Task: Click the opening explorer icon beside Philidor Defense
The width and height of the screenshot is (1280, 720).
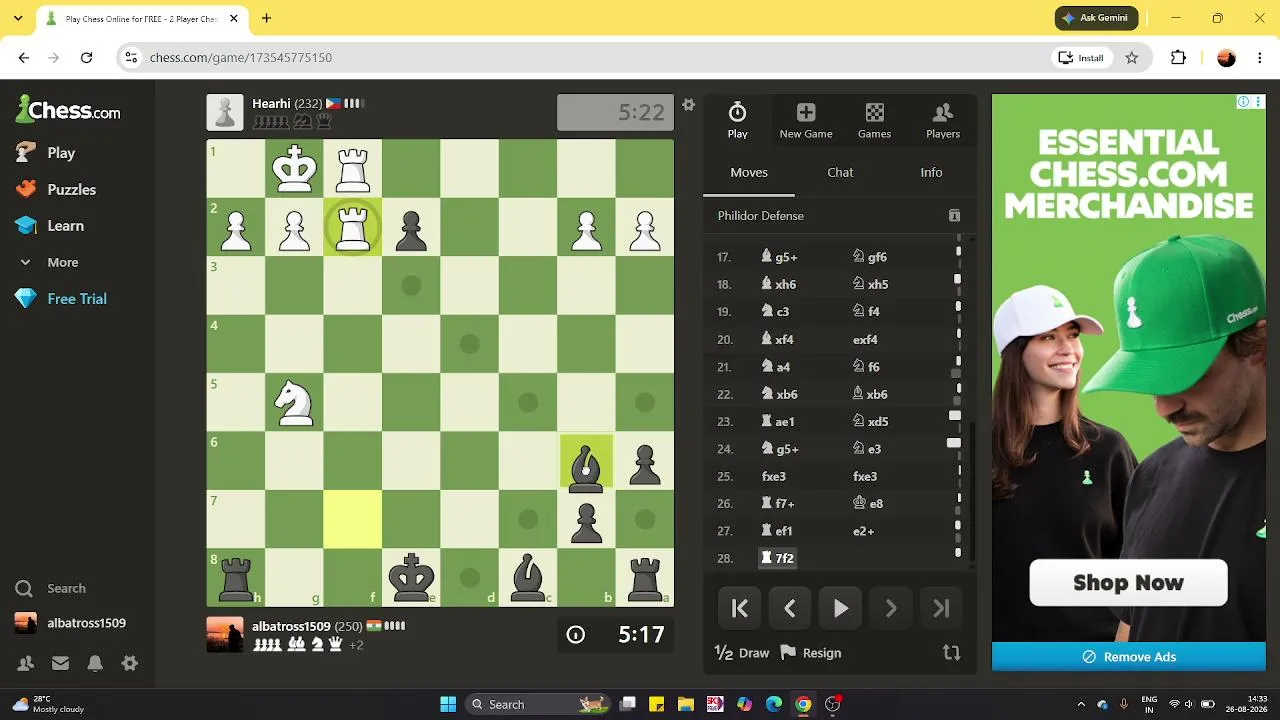Action: (954, 216)
